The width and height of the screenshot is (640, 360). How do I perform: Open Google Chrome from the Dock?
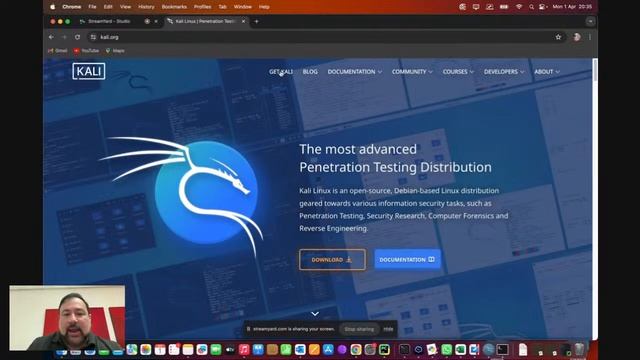[x=356, y=349]
